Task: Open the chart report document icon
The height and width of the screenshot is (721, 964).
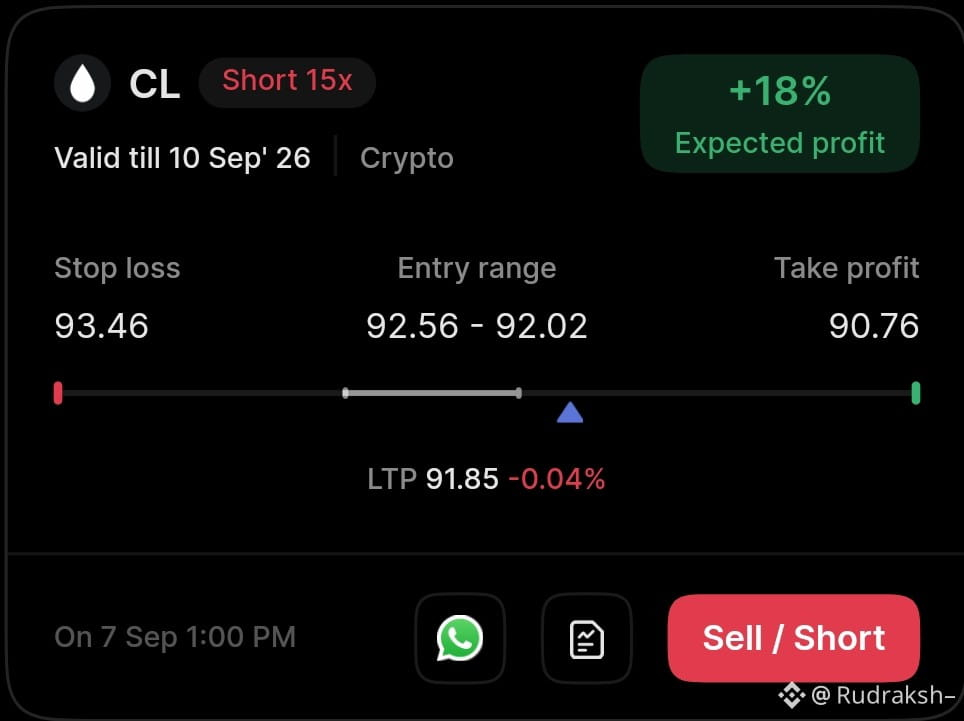Action: coord(587,638)
